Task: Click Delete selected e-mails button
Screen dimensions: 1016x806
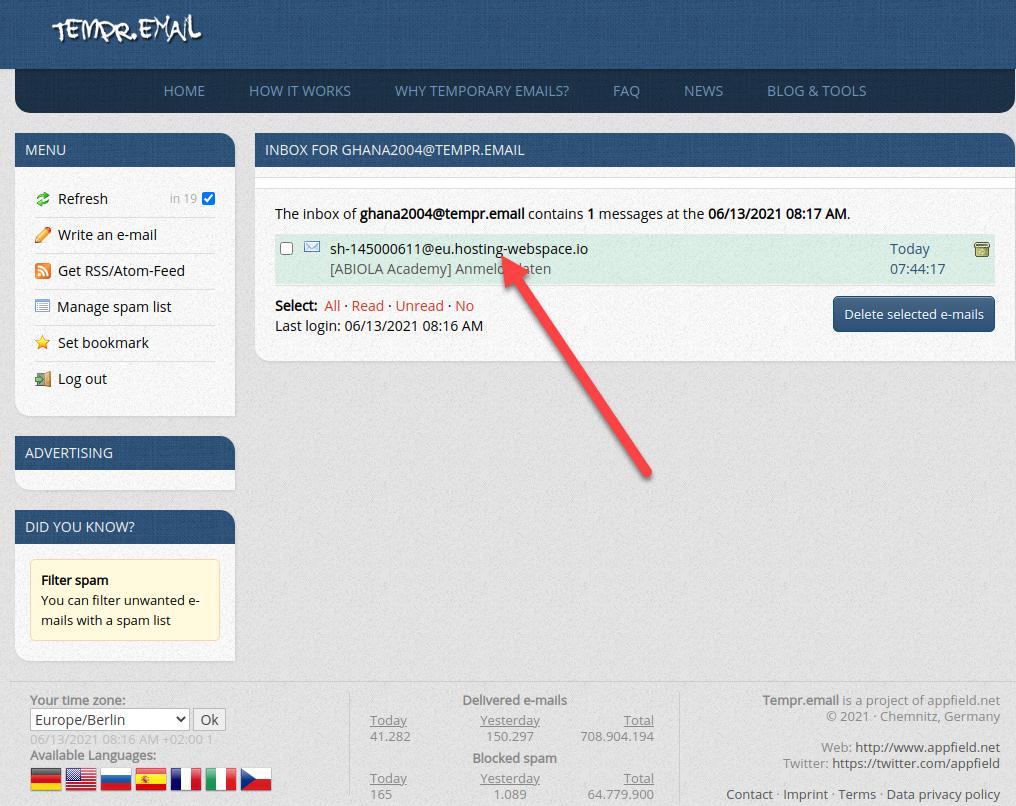Action: (x=914, y=314)
